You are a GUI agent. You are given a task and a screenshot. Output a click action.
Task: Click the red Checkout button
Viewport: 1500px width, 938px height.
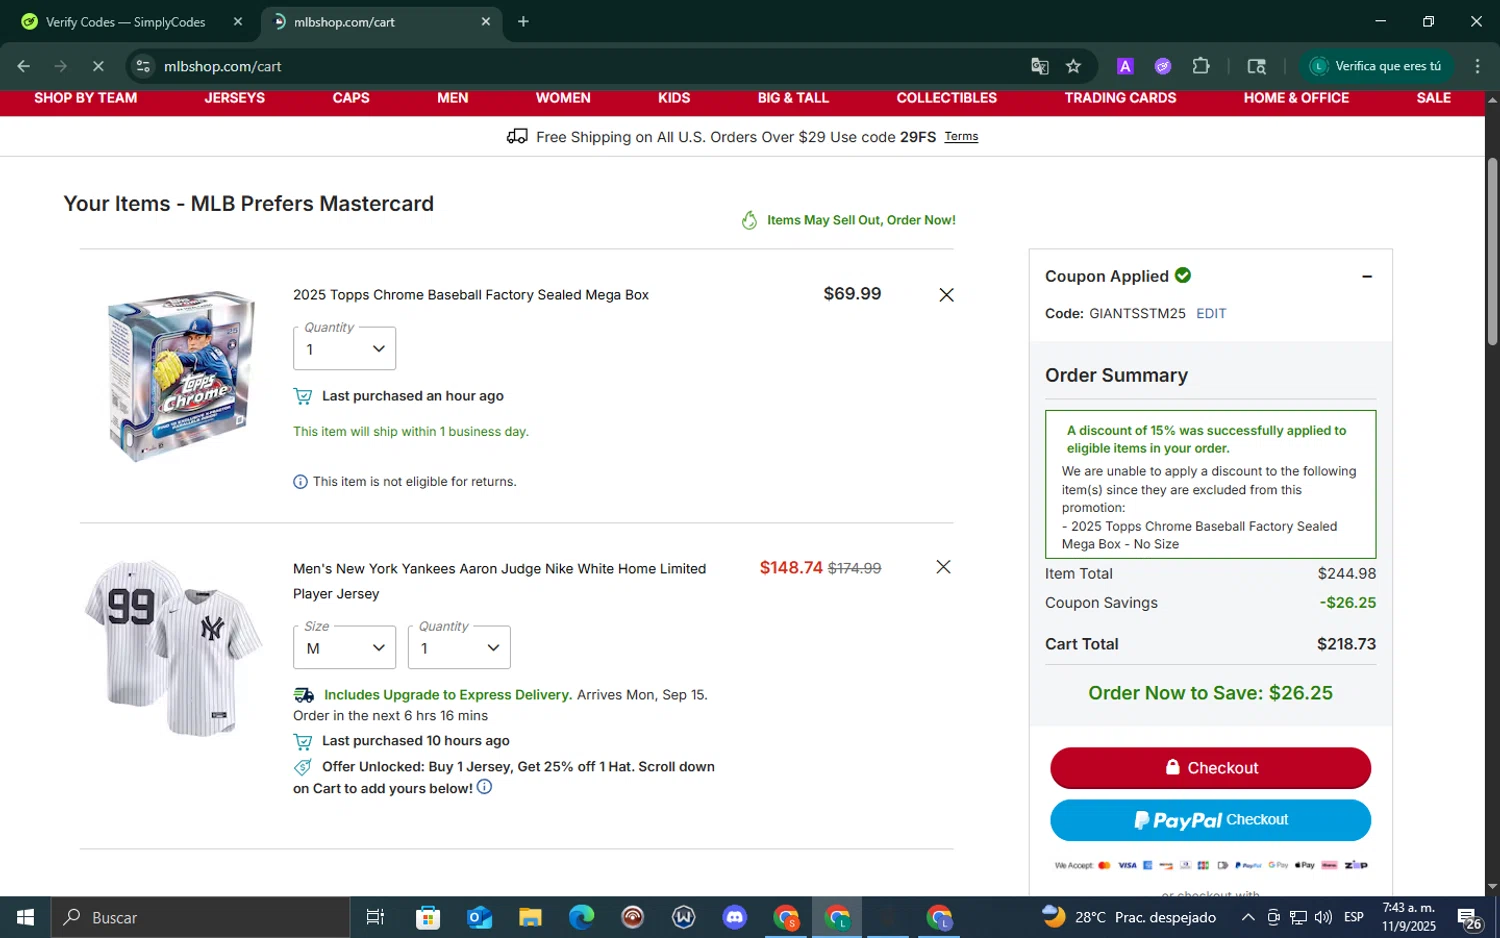[1210, 768]
